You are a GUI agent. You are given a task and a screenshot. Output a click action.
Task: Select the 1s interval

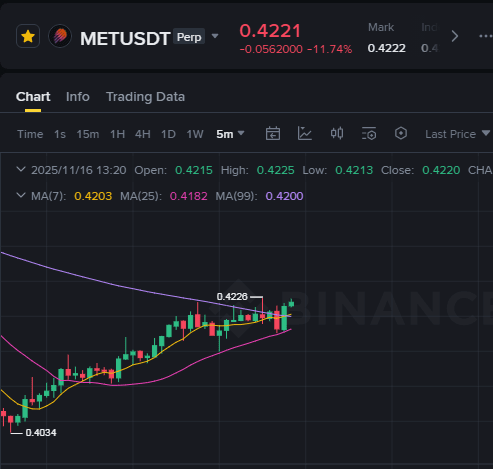pos(60,134)
